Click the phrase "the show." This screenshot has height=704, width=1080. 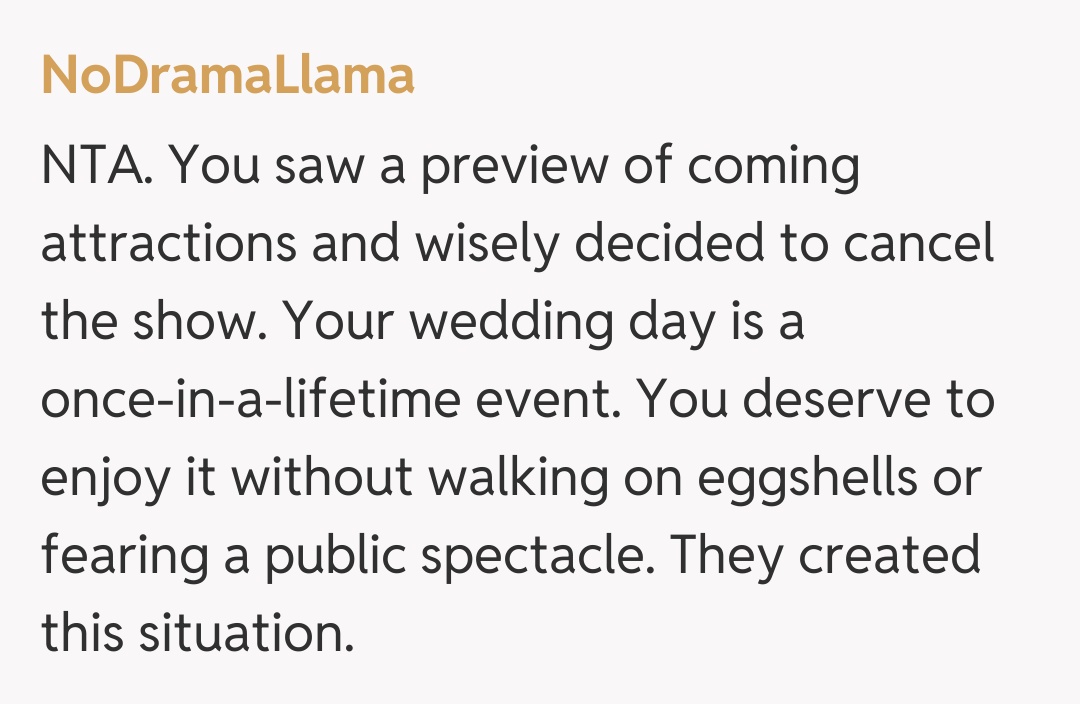pyautogui.click(x=153, y=323)
